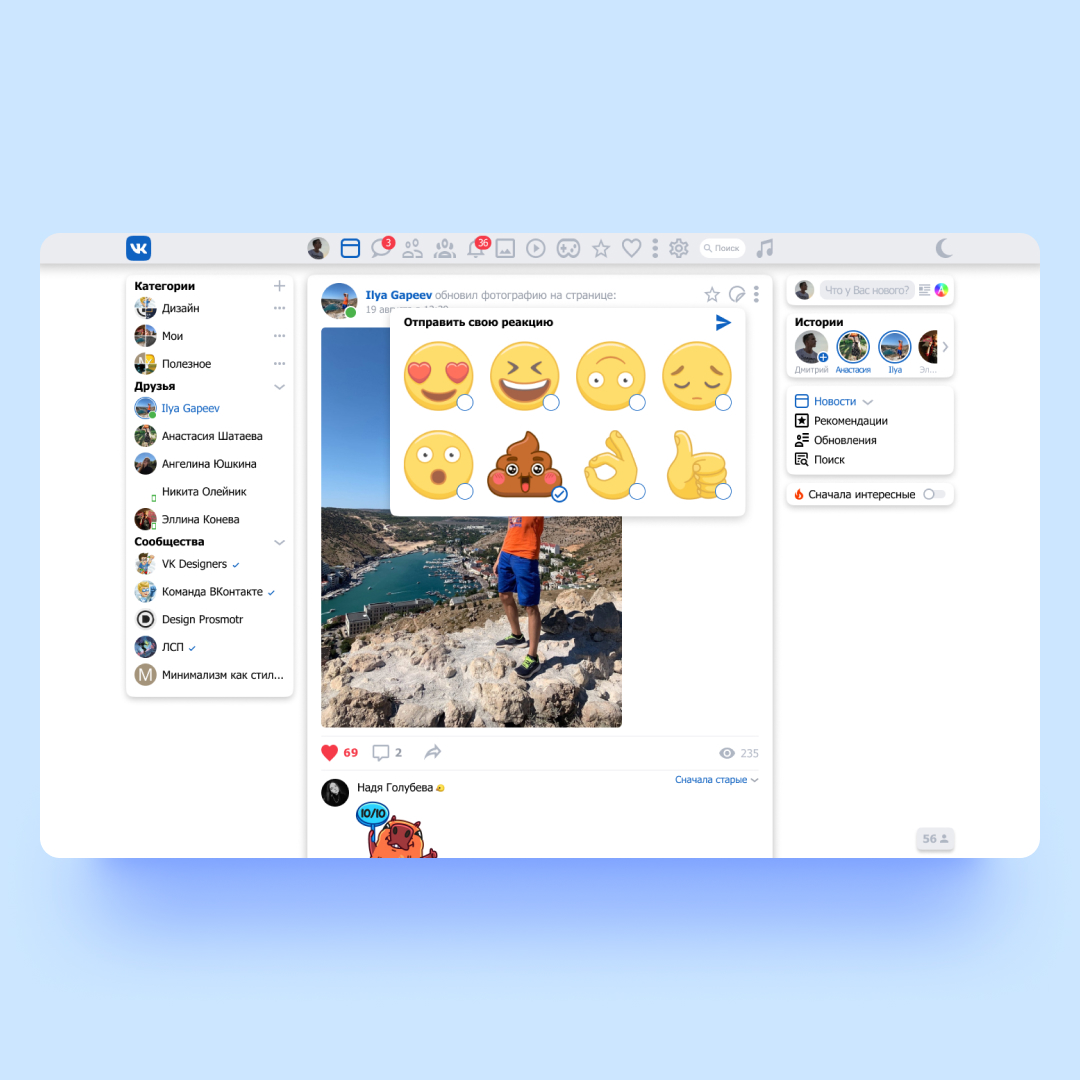Open Обновления menu item
The image size is (1080, 1080).
pos(835,440)
